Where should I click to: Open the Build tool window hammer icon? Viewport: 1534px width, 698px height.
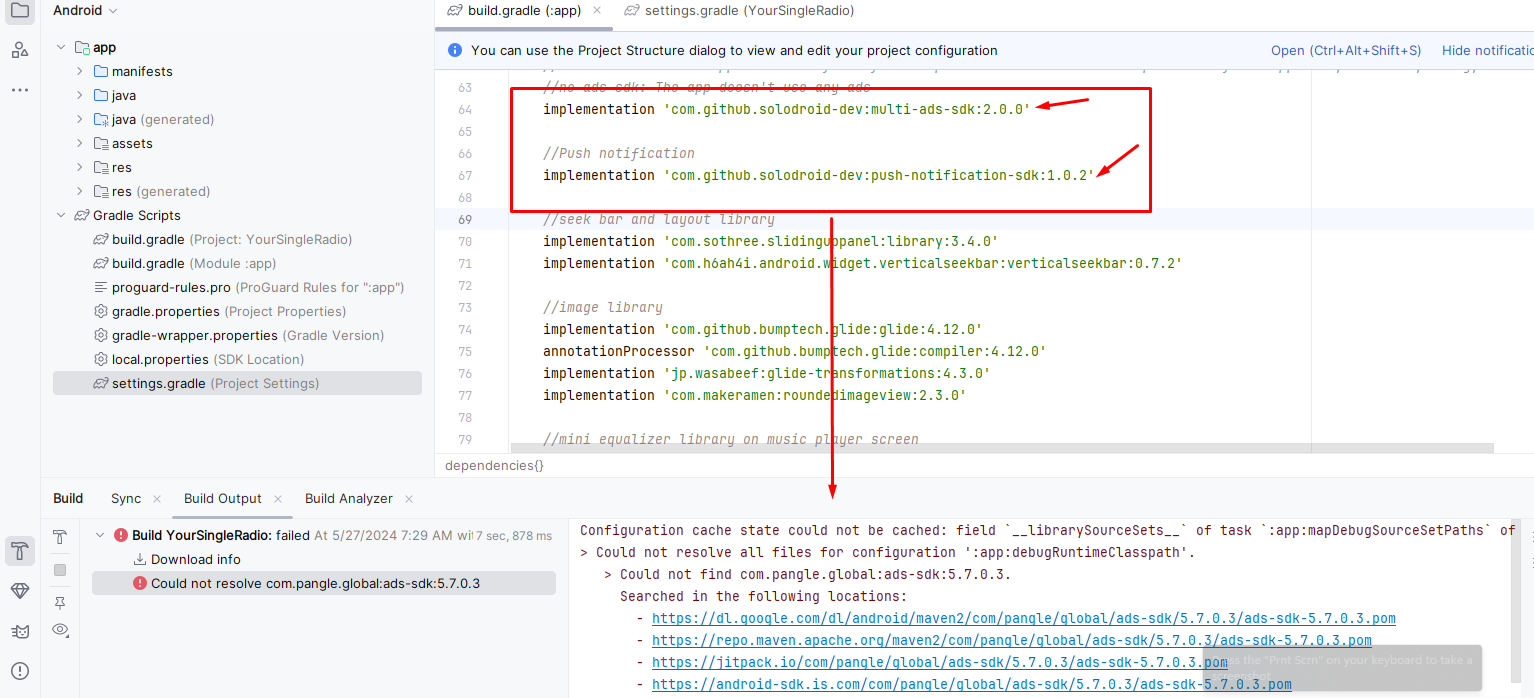(20, 550)
